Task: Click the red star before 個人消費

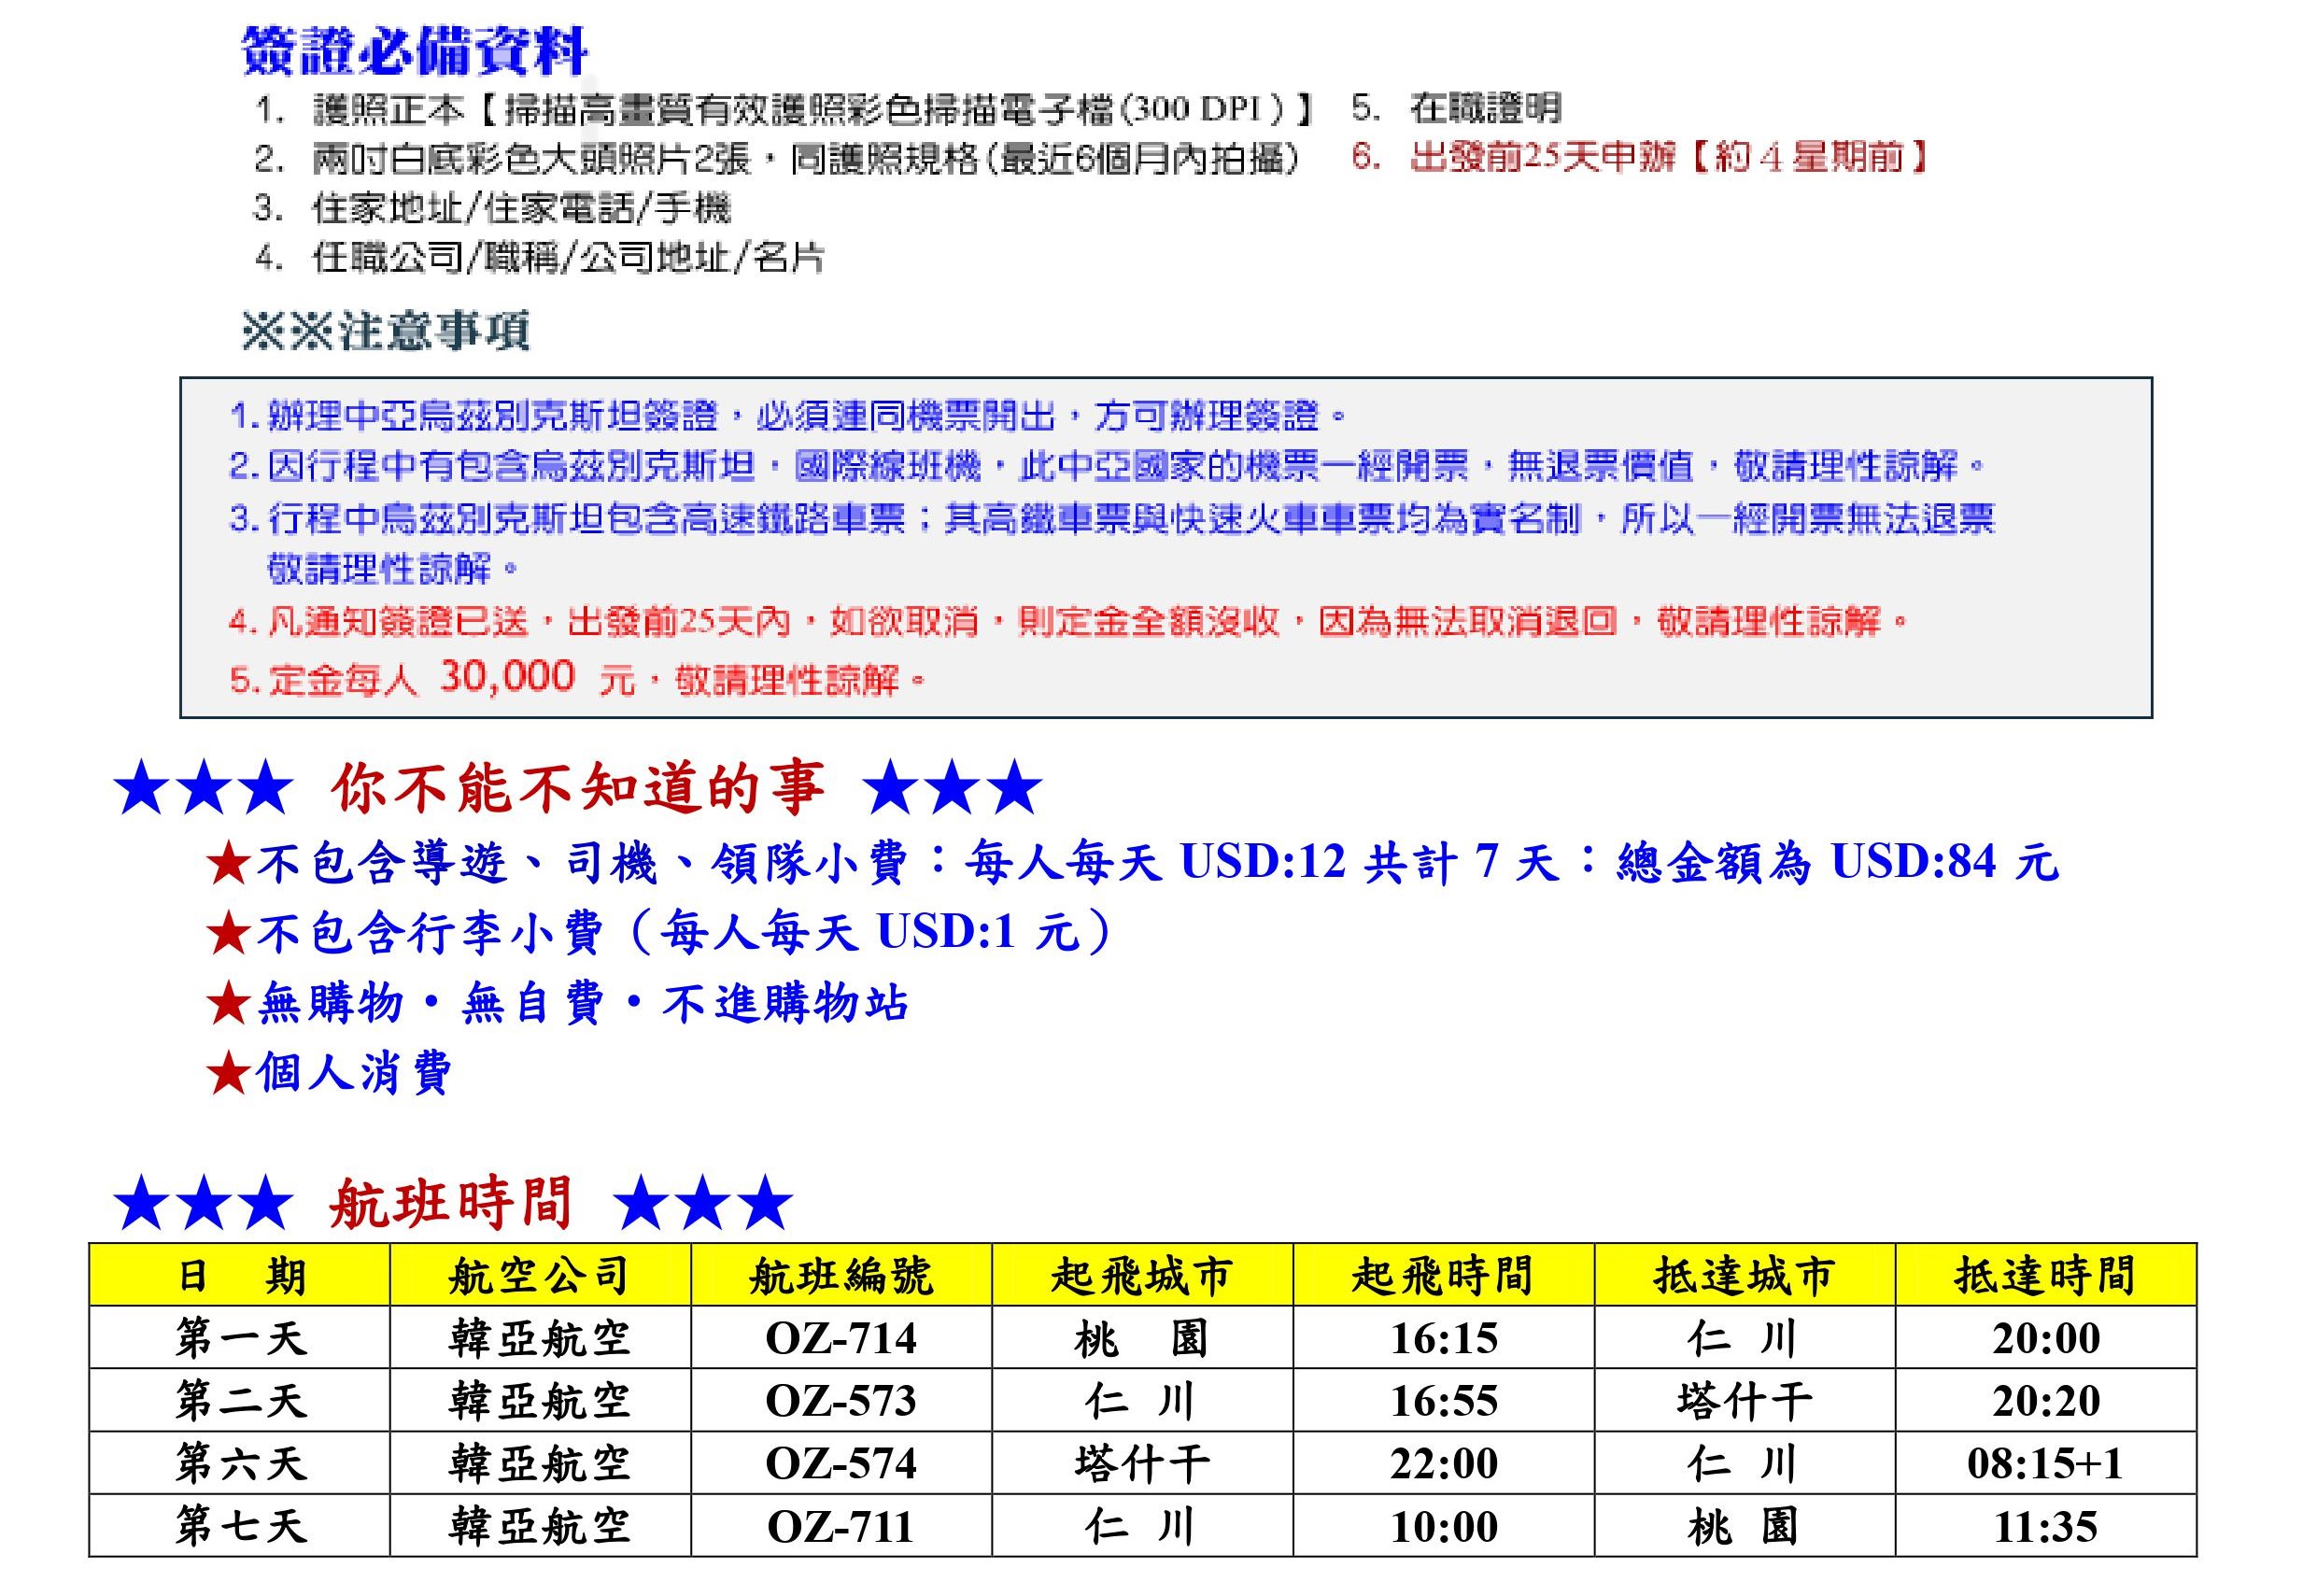Action: [229, 1075]
